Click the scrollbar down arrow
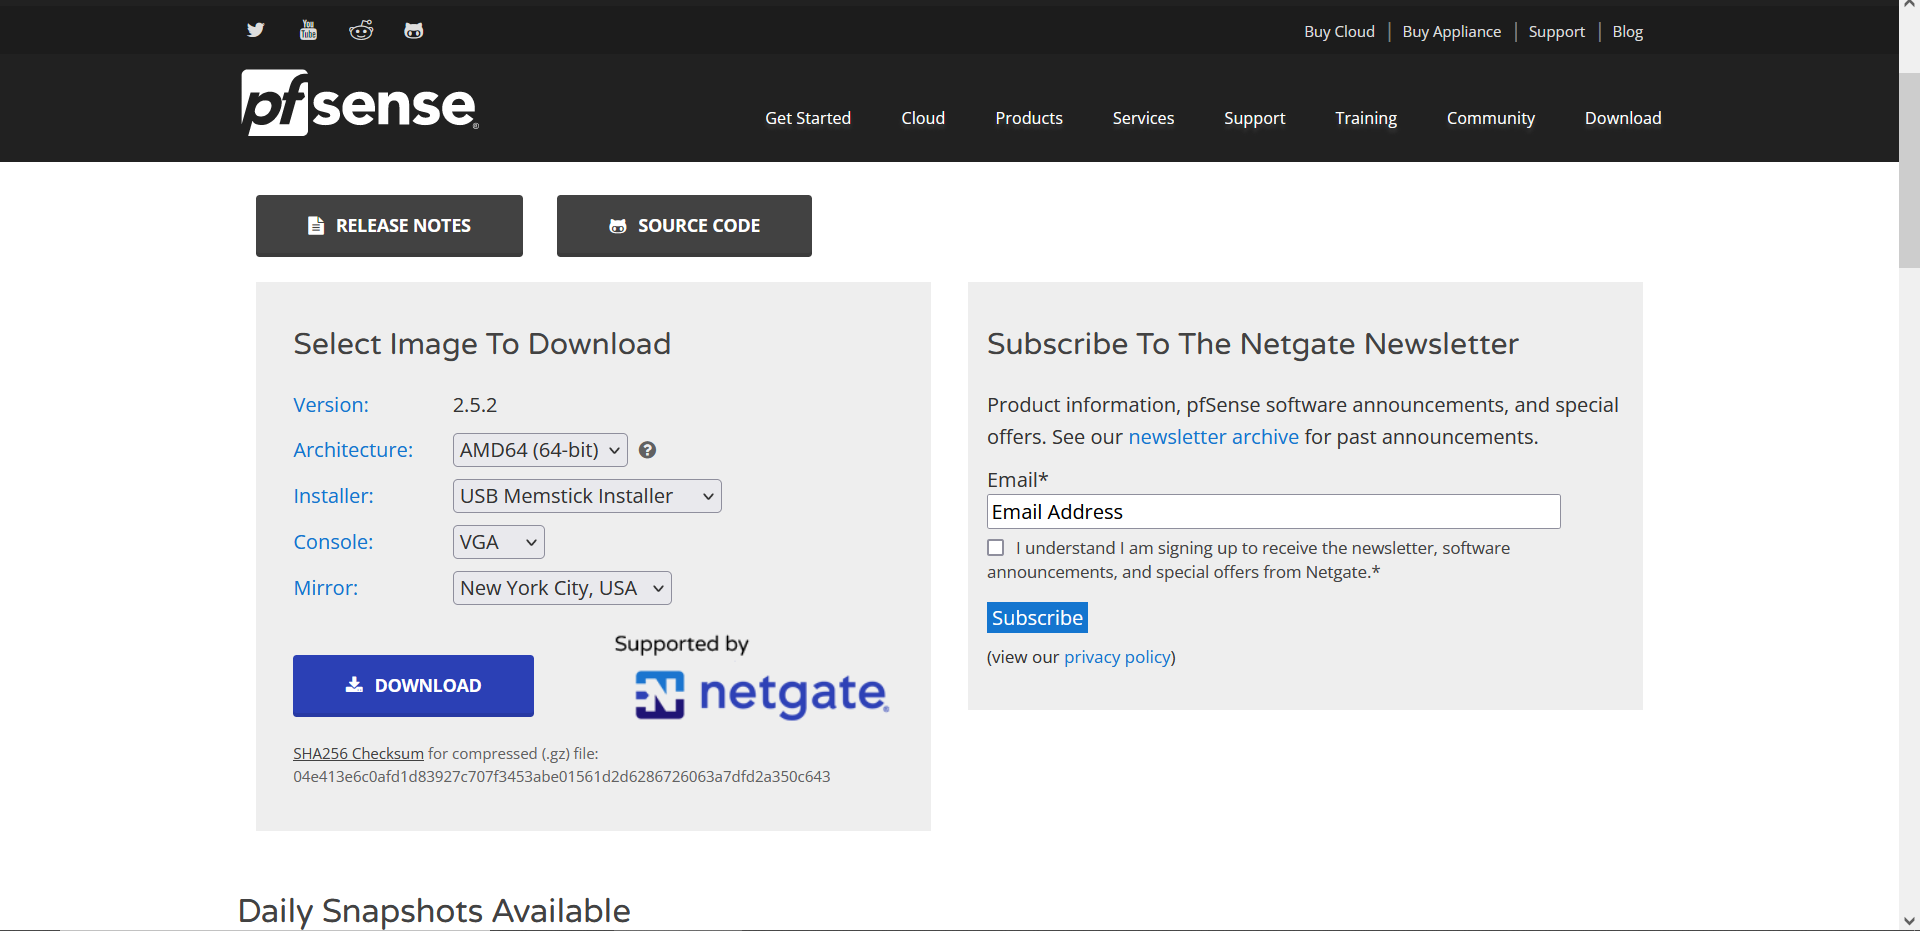The width and height of the screenshot is (1920, 931). (x=1909, y=921)
